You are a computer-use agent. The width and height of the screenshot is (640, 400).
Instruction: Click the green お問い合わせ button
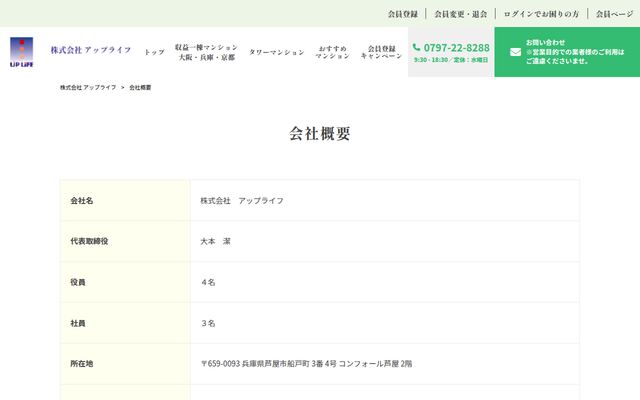pyautogui.click(x=567, y=52)
